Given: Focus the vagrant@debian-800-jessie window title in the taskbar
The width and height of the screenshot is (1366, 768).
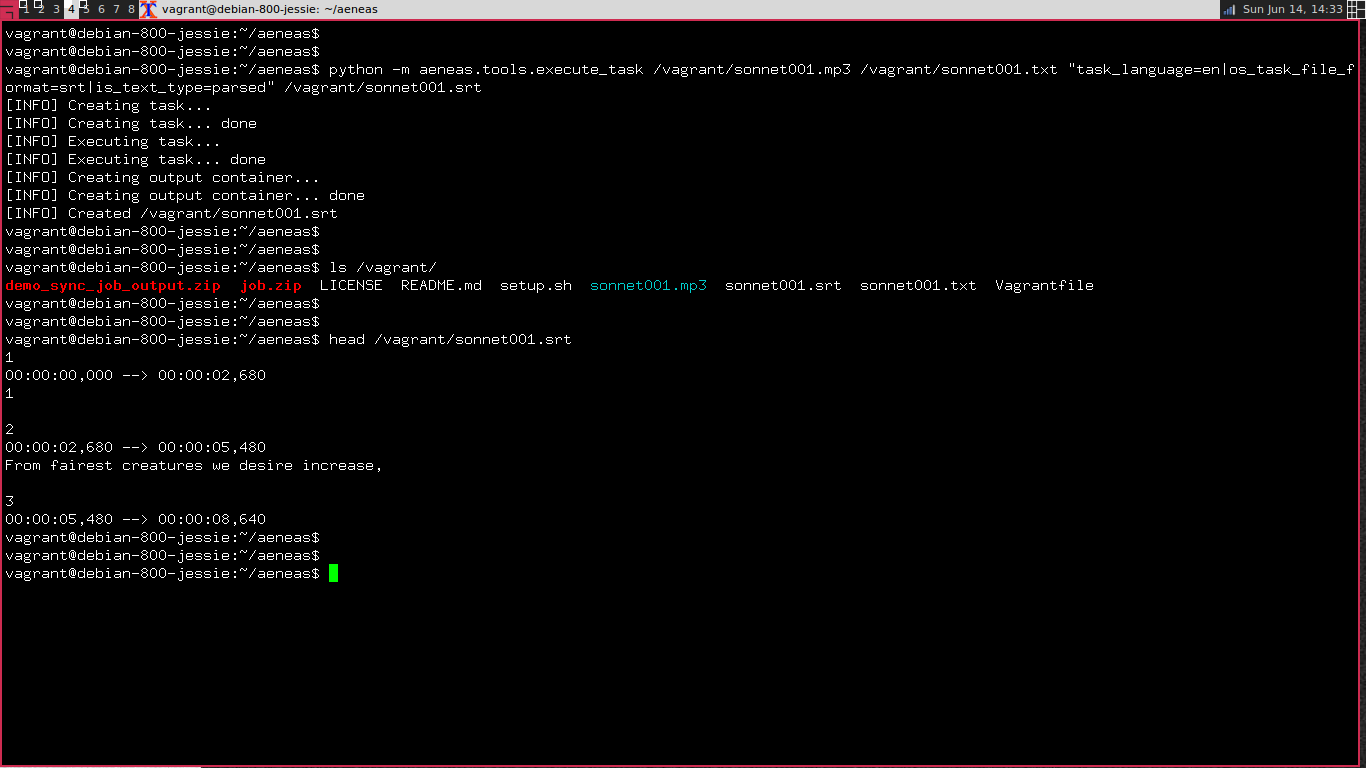Looking at the screenshot, I should [x=270, y=9].
